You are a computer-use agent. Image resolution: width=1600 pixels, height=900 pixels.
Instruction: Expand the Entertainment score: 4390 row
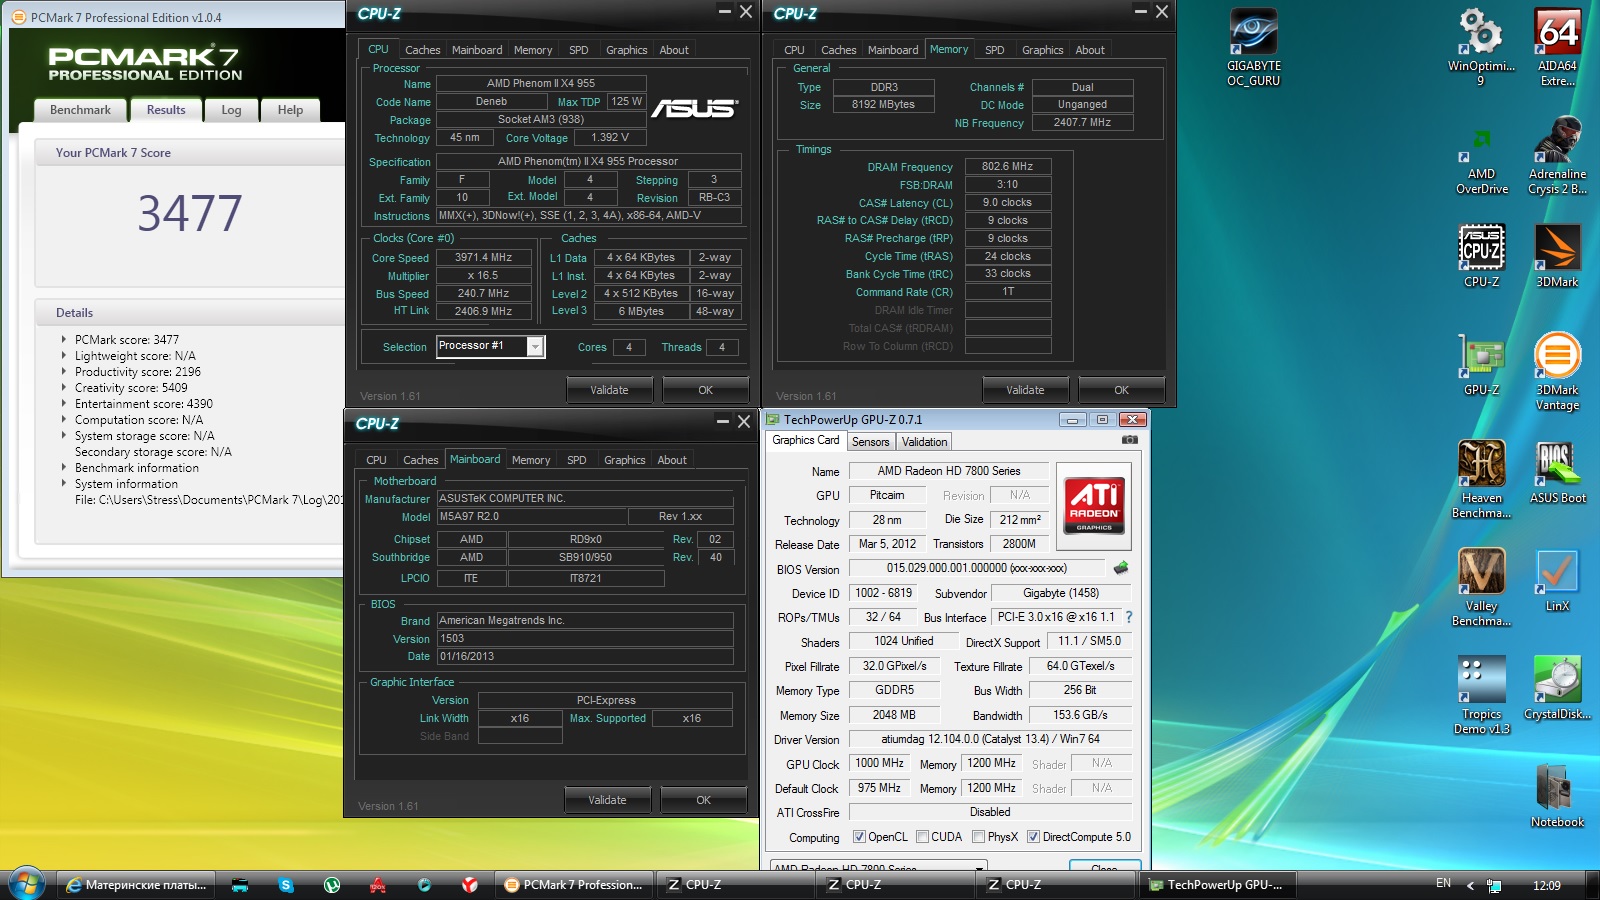point(64,404)
